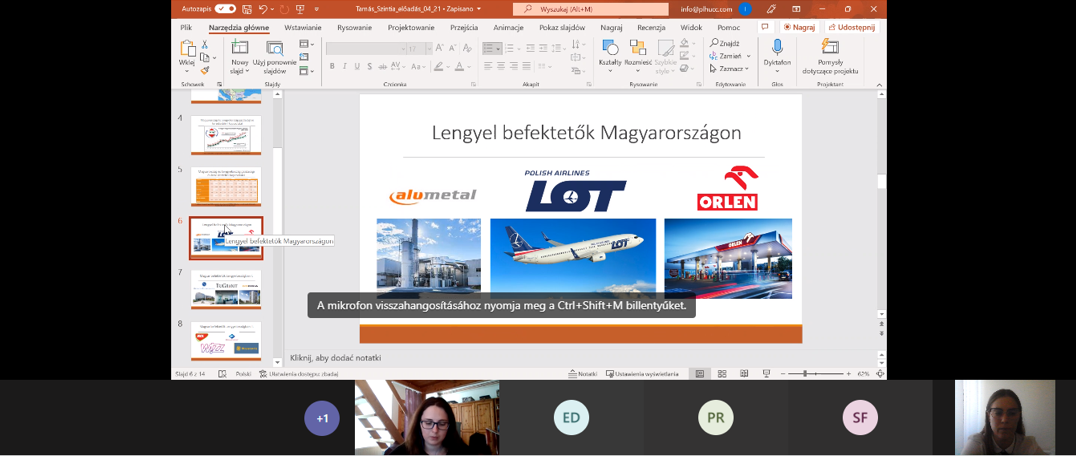Click Znajdź search icon in Edytowanie
This screenshot has height=457, width=1076.
(x=714, y=43)
